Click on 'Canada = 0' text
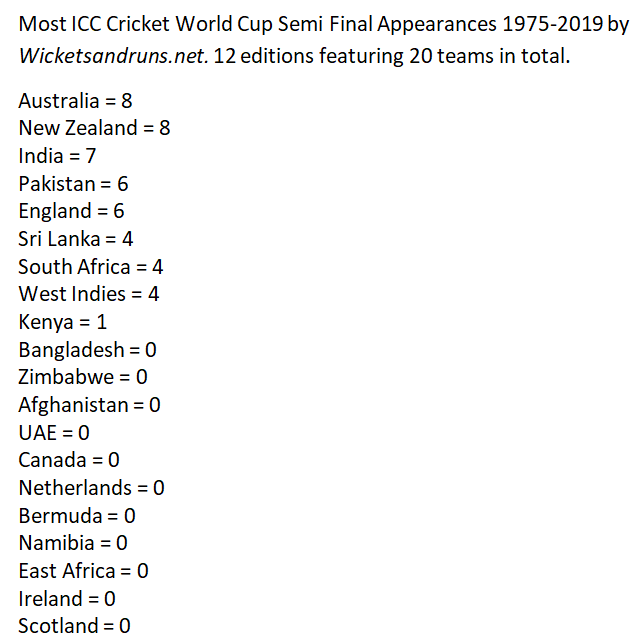The width and height of the screenshot is (636, 642). coord(69,460)
